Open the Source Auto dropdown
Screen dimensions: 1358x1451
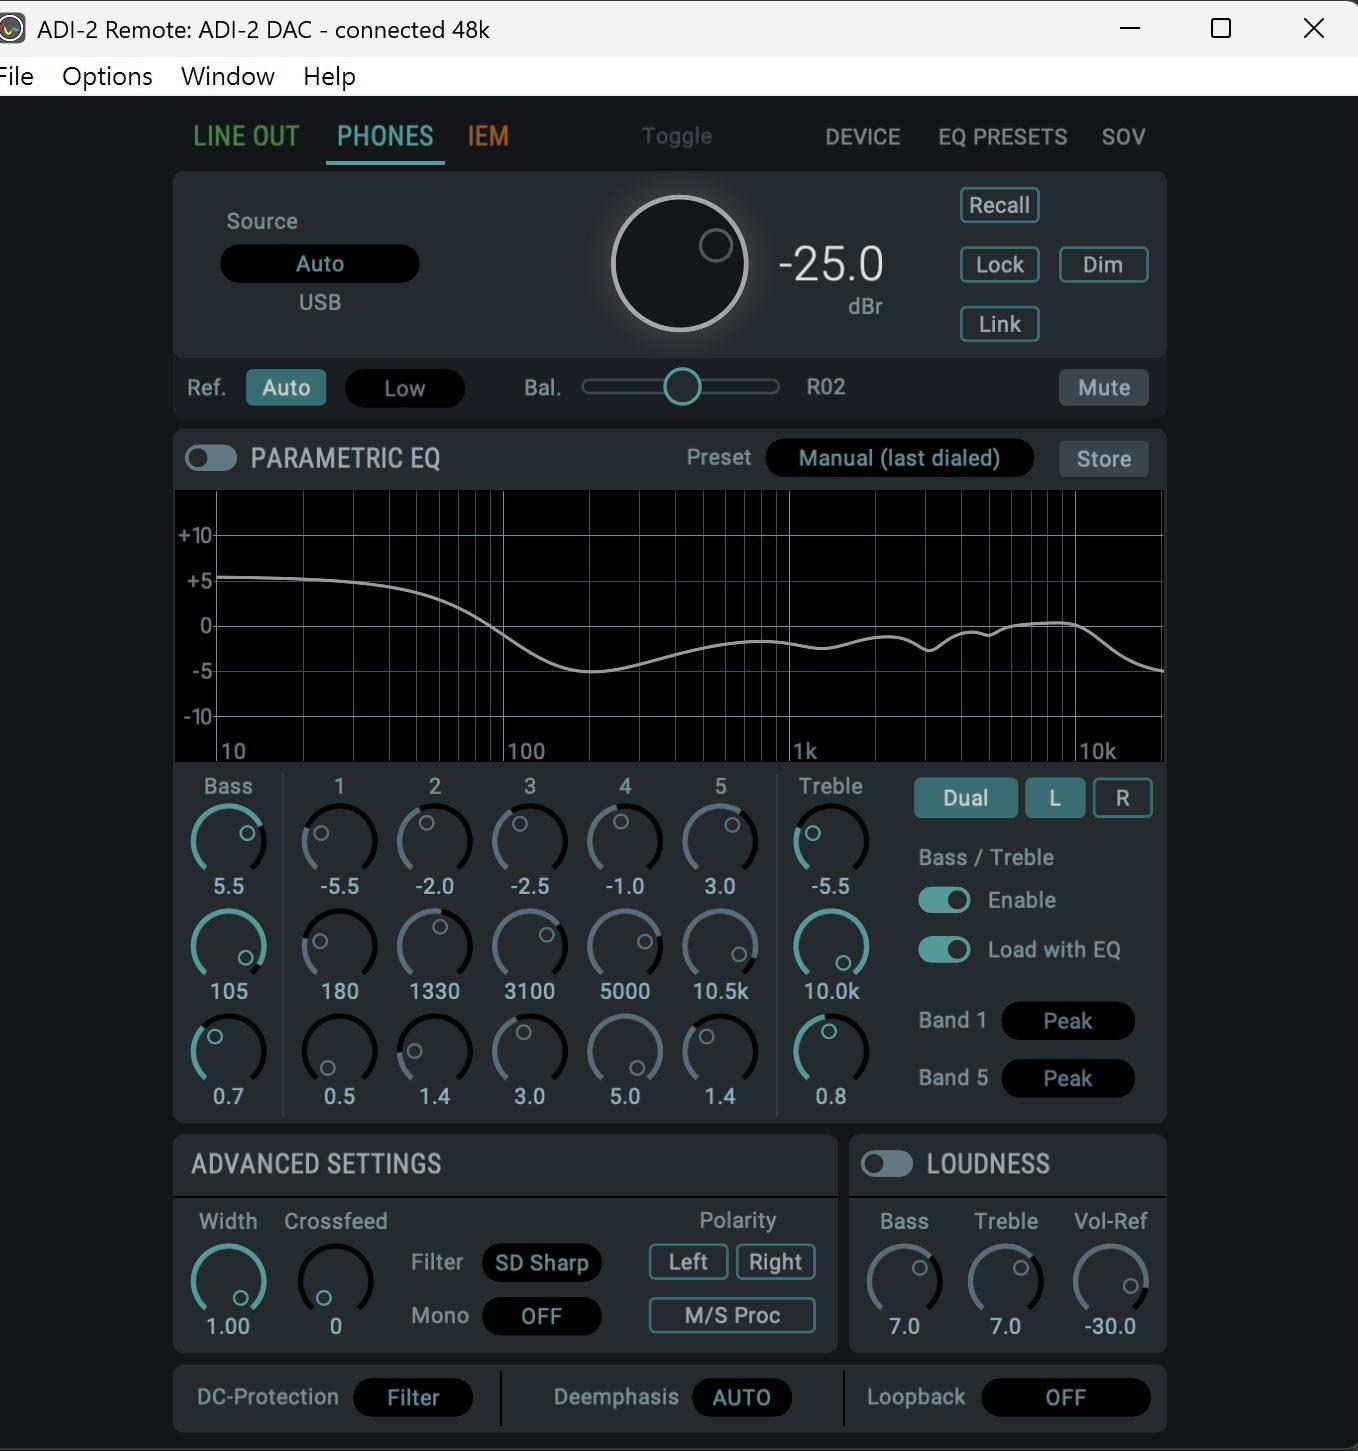point(320,264)
